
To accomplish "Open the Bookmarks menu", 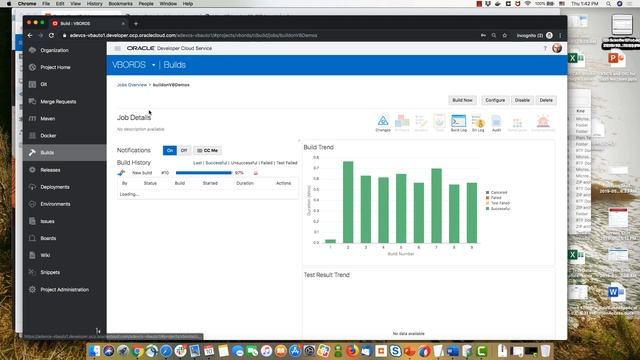I will click(x=120, y=4).
